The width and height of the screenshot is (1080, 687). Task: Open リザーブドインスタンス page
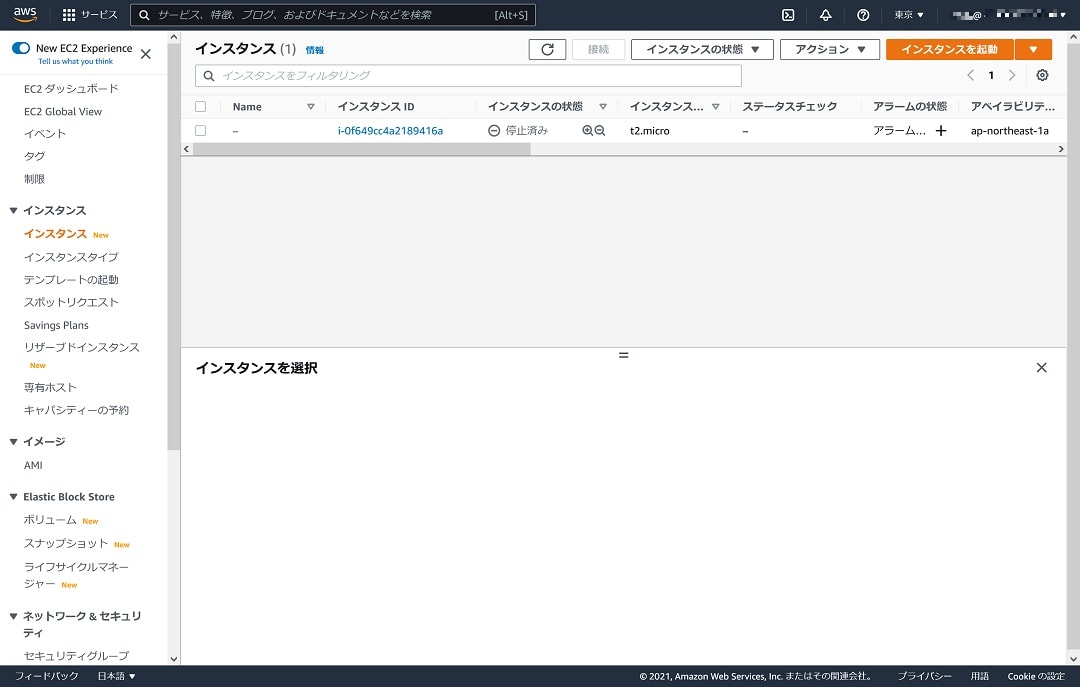(x=81, y=347)
